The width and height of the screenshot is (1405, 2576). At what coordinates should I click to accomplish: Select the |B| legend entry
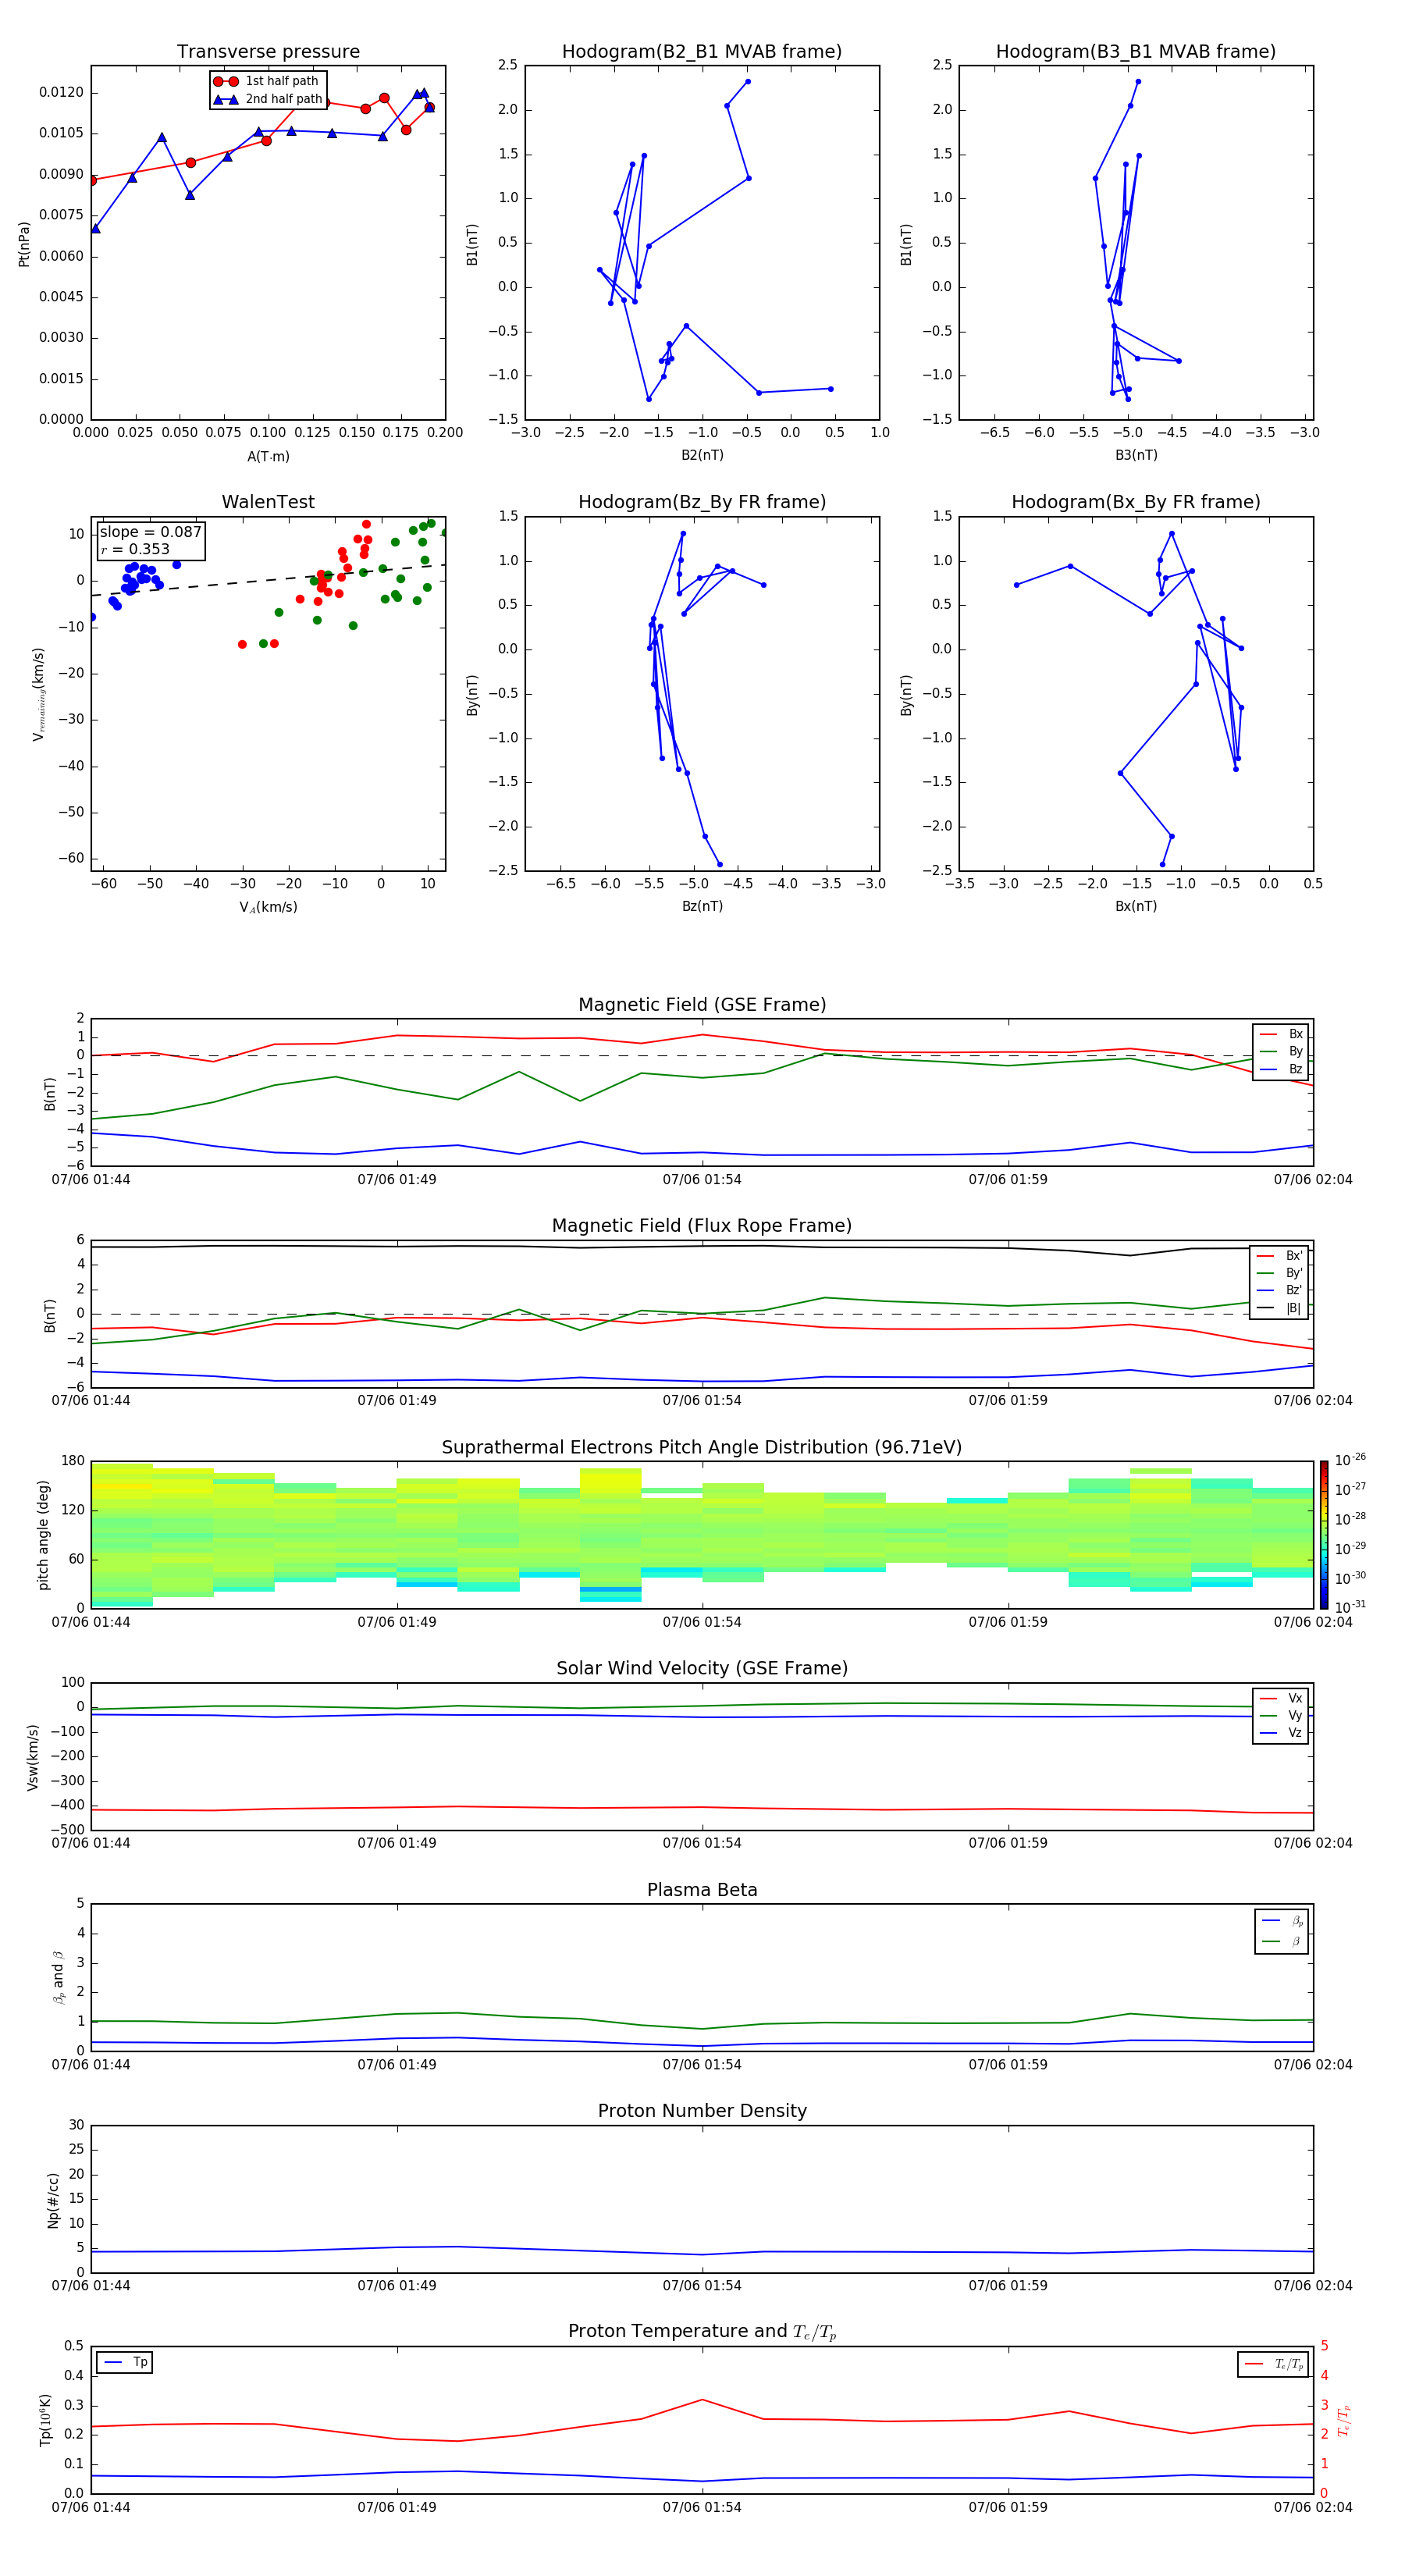1280,1308
